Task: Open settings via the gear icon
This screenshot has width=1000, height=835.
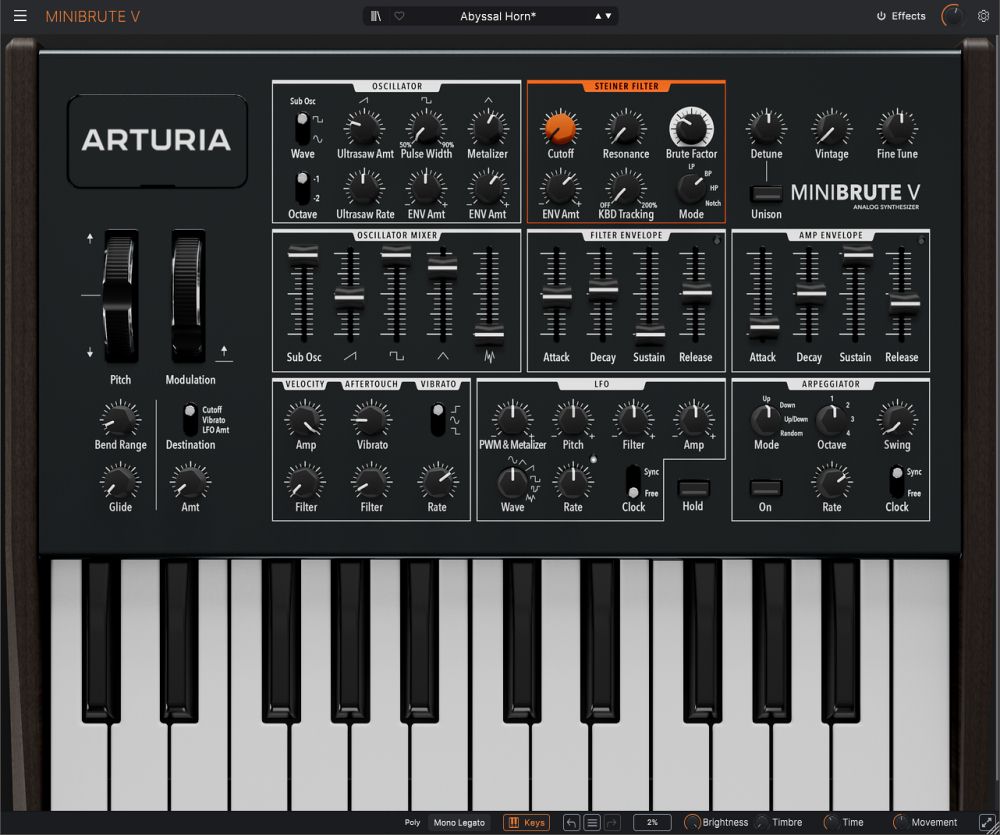Action: pos(983,16)
